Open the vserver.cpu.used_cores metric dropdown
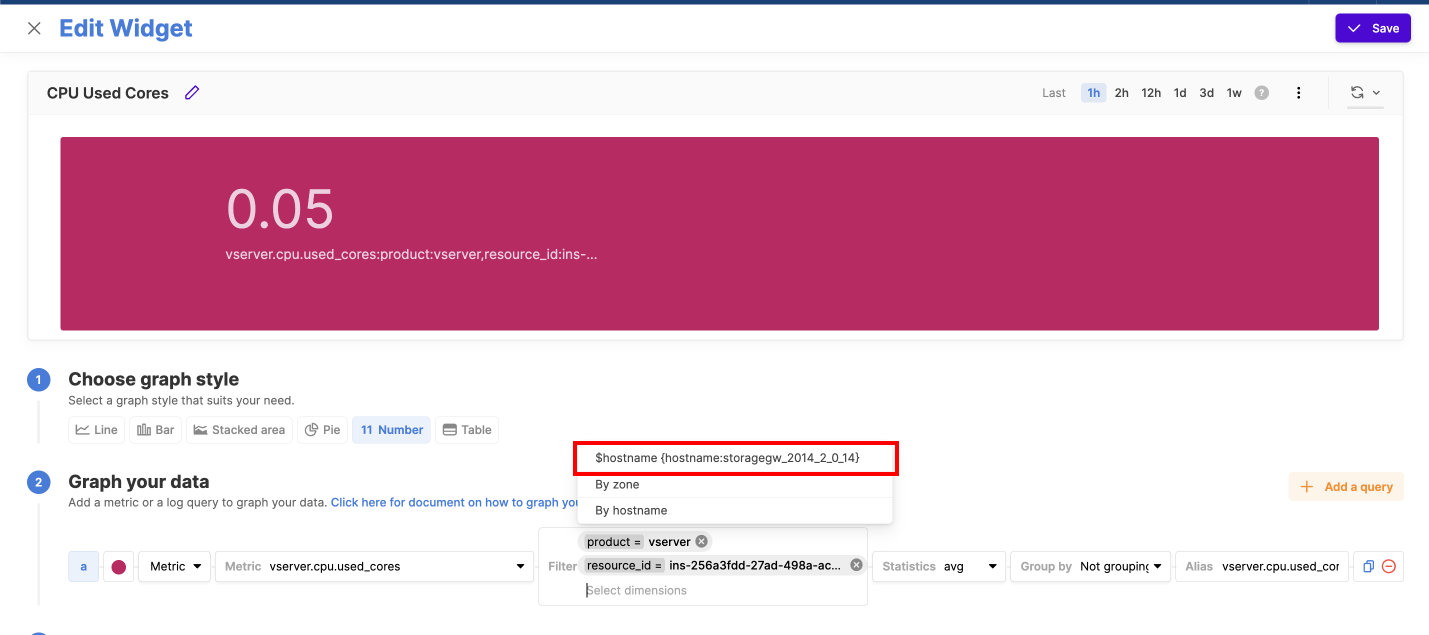 (375, 566)
